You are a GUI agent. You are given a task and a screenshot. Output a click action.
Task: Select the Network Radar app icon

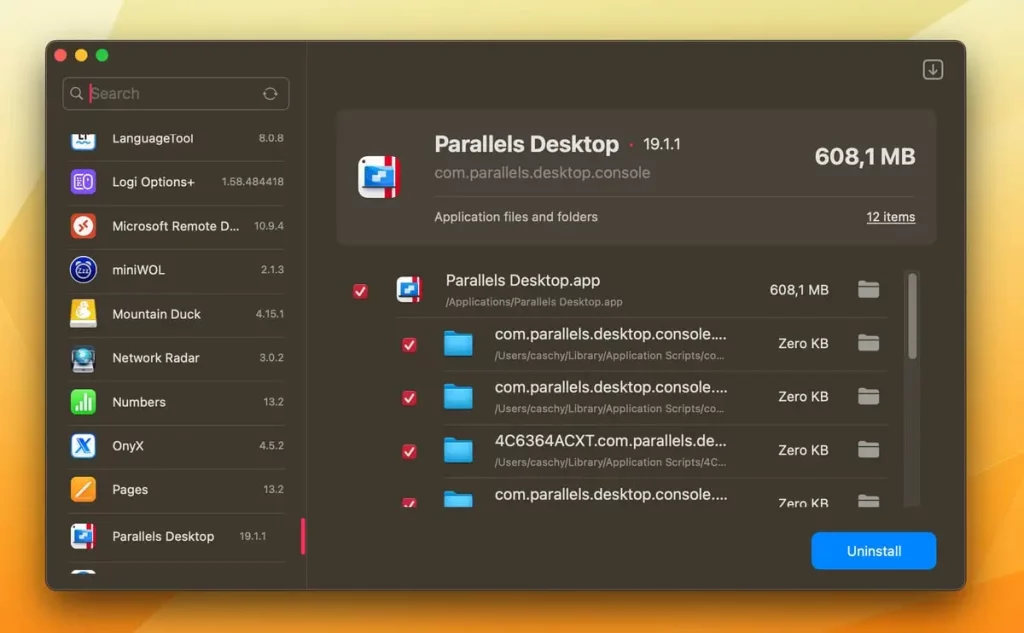(x=83, y=358)
